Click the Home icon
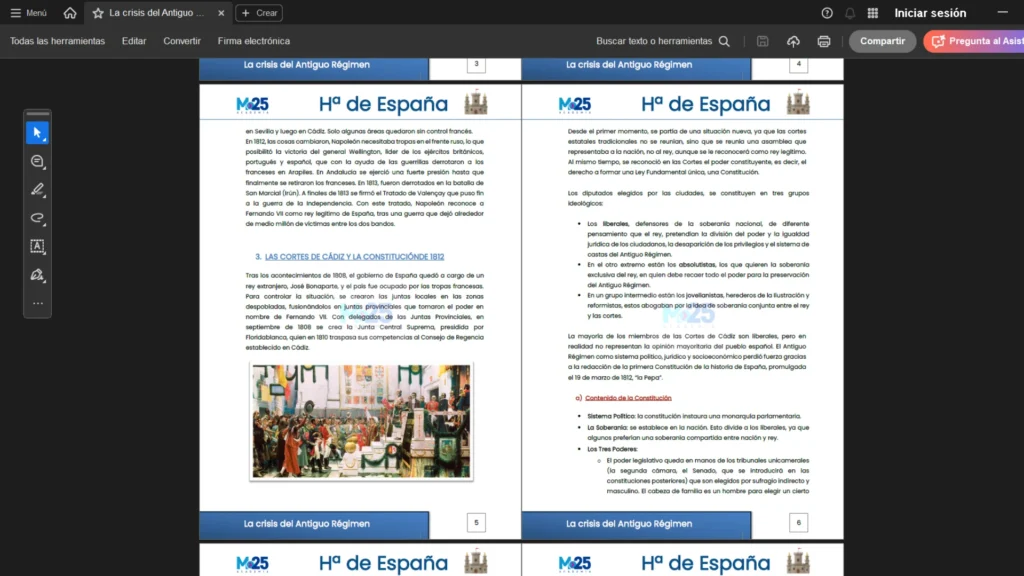Image resolution: width=1024 pixels, height=576 pixels. pos(69,13)
